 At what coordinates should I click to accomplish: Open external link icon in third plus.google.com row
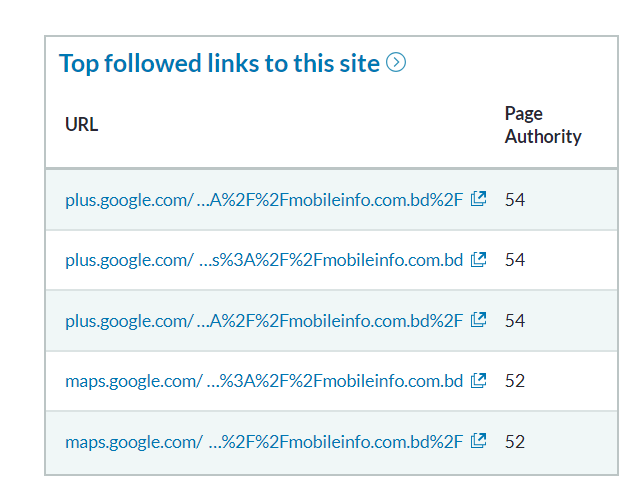479,320
